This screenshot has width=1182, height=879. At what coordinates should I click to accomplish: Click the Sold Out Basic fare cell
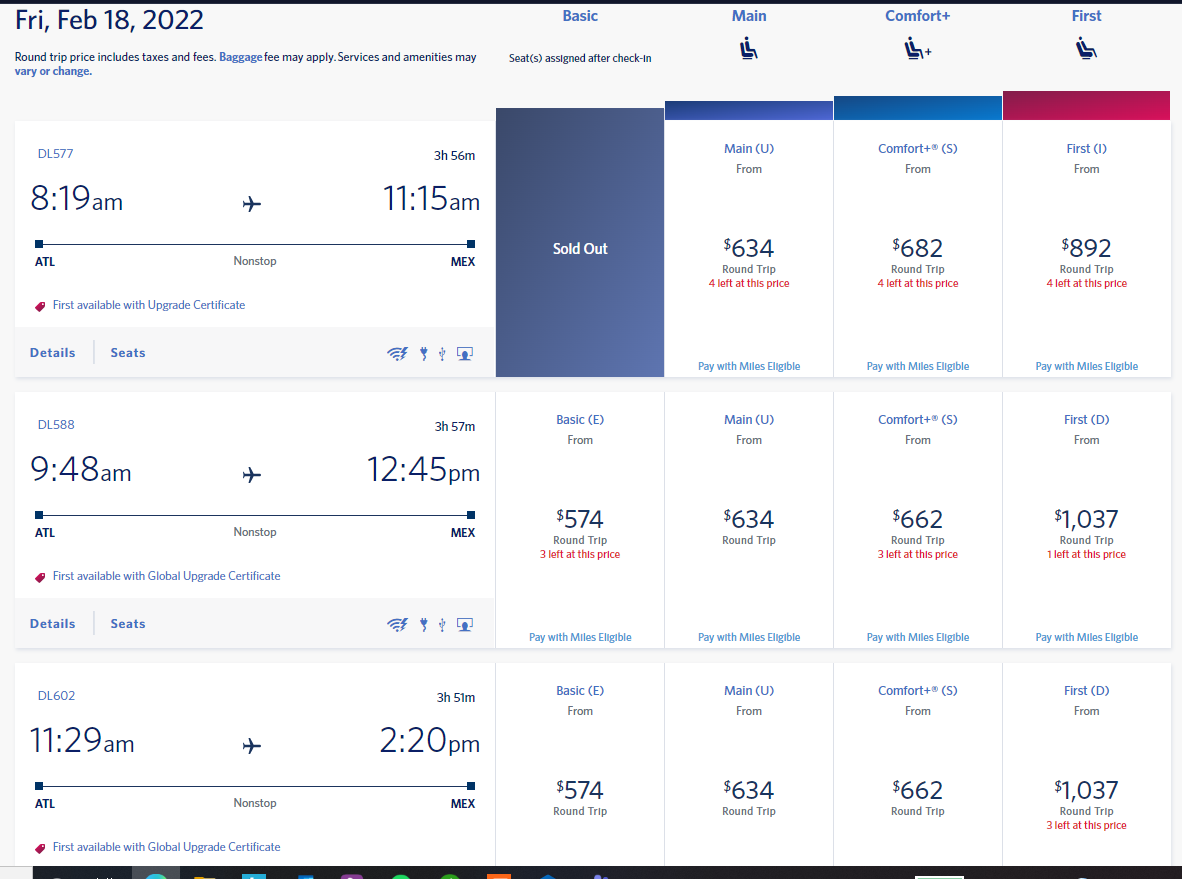[580, 248]
